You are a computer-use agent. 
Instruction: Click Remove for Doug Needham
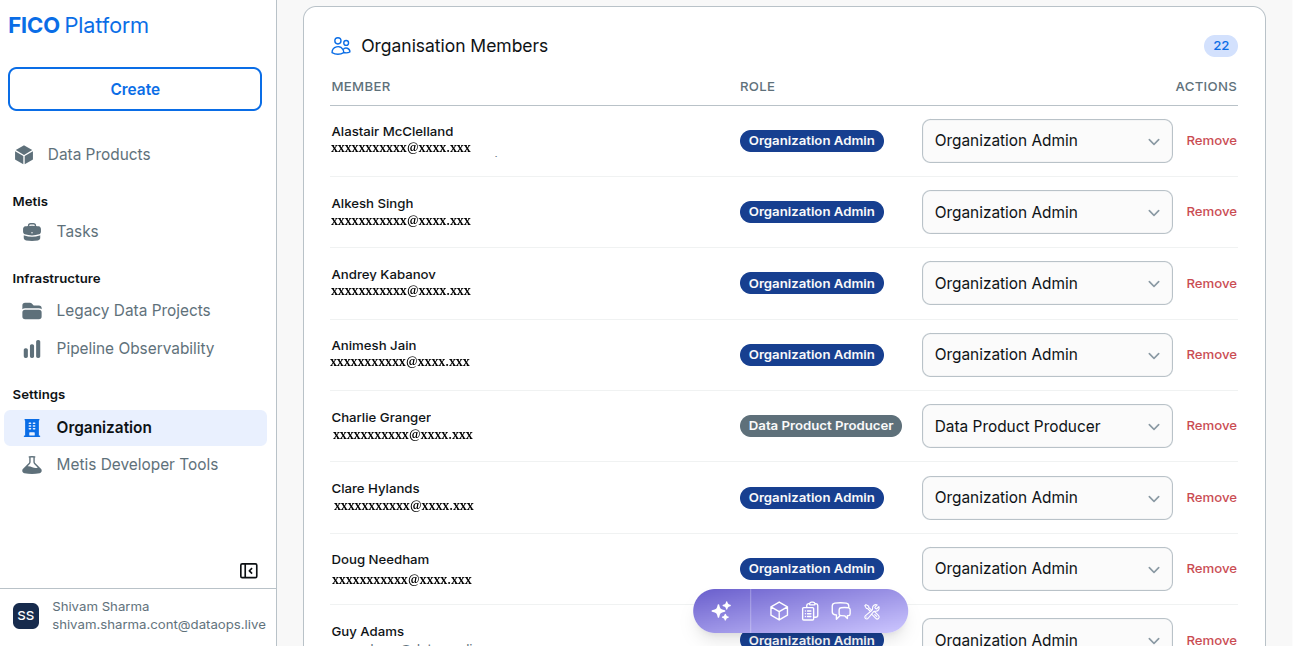(x=1211, y=569)
